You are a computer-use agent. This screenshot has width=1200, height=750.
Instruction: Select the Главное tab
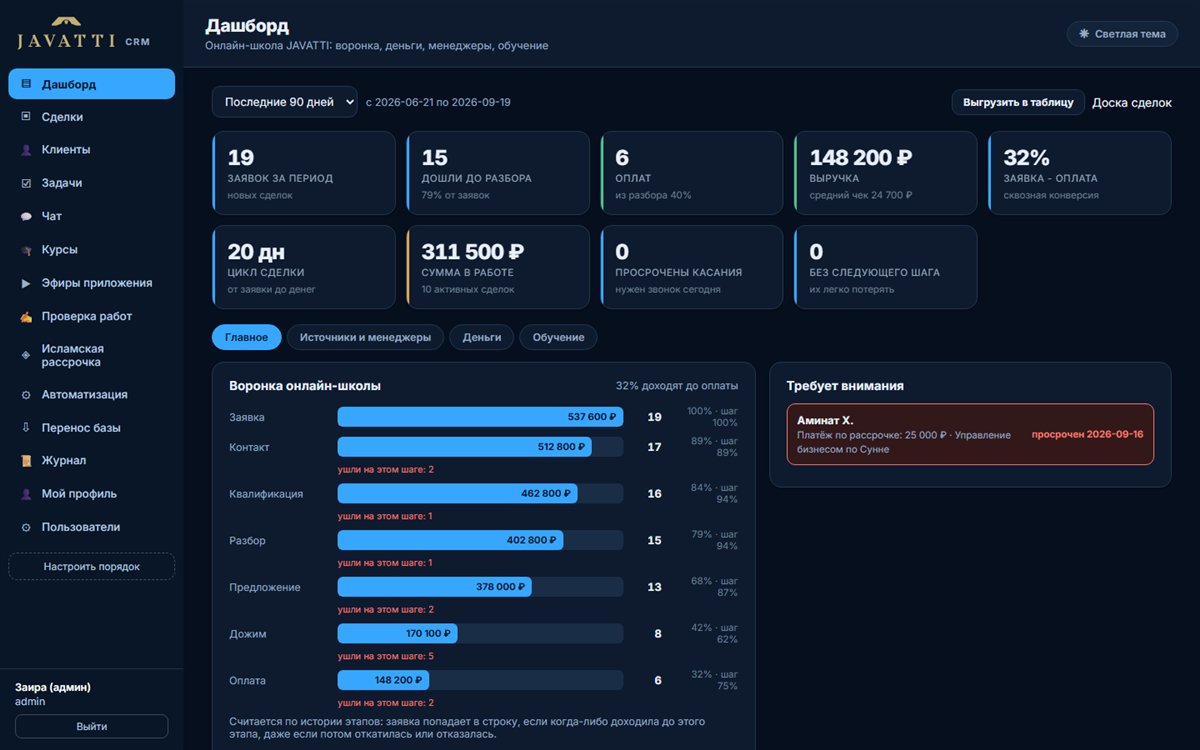[x=247, y=337]
